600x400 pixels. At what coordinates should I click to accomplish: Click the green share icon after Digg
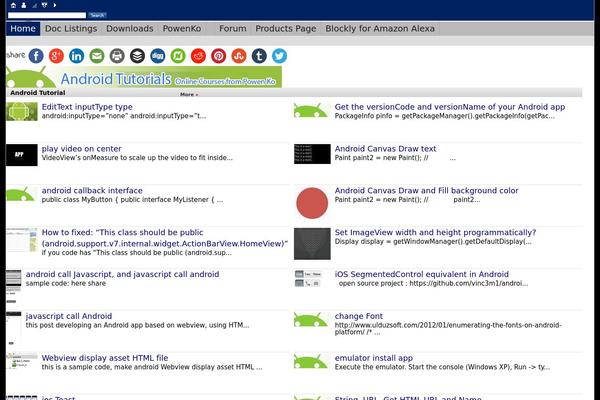click(x=178, y=56)
